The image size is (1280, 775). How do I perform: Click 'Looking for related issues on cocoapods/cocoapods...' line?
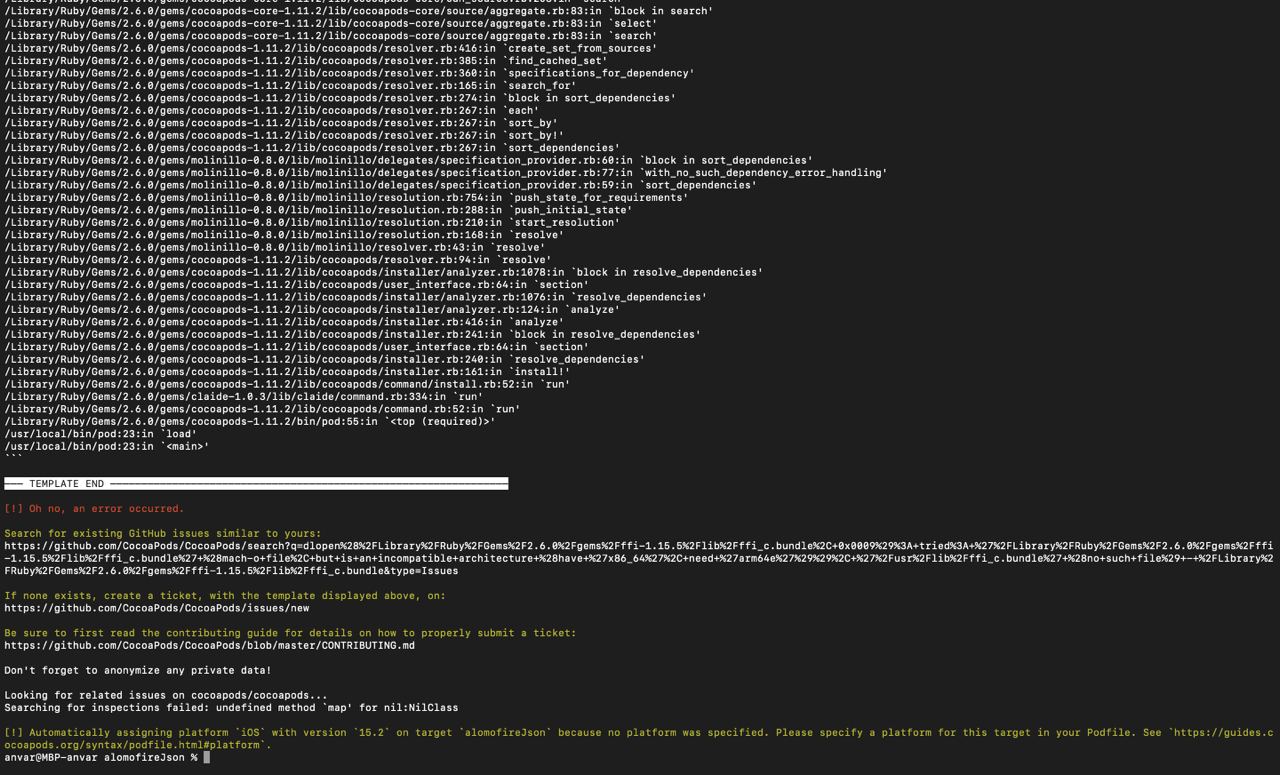(166, 695)
